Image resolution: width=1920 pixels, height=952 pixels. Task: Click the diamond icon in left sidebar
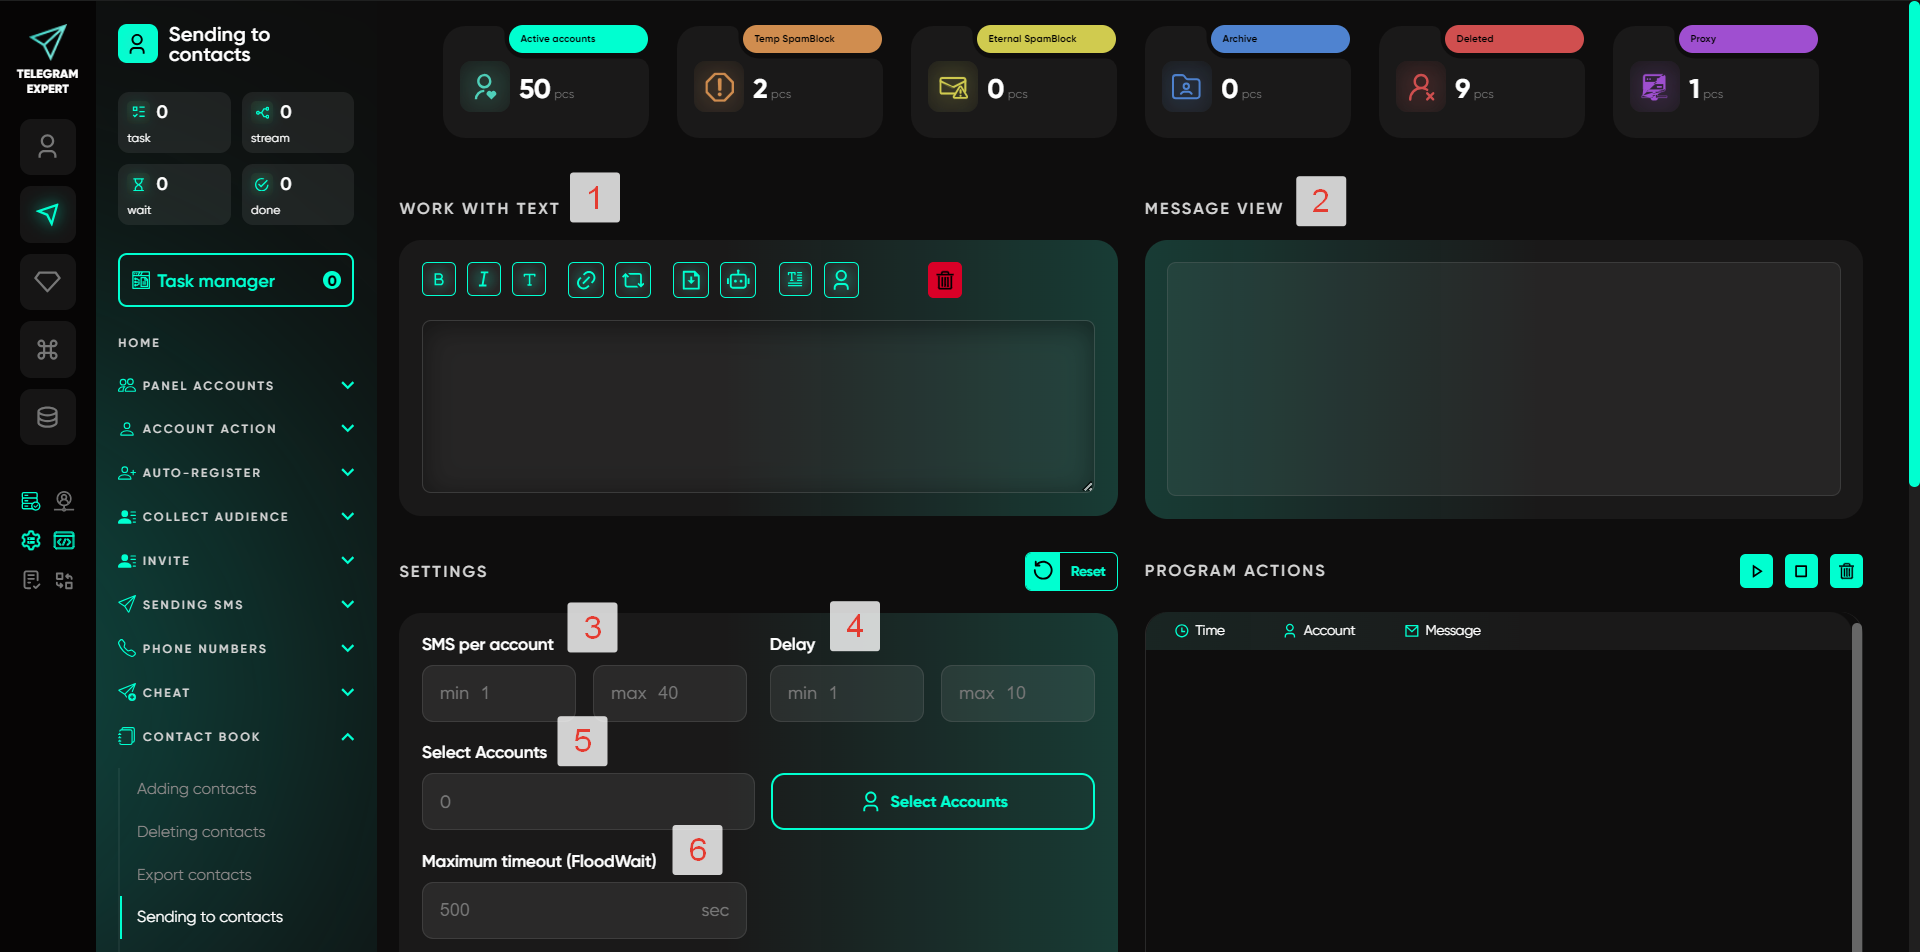point(47,282)
